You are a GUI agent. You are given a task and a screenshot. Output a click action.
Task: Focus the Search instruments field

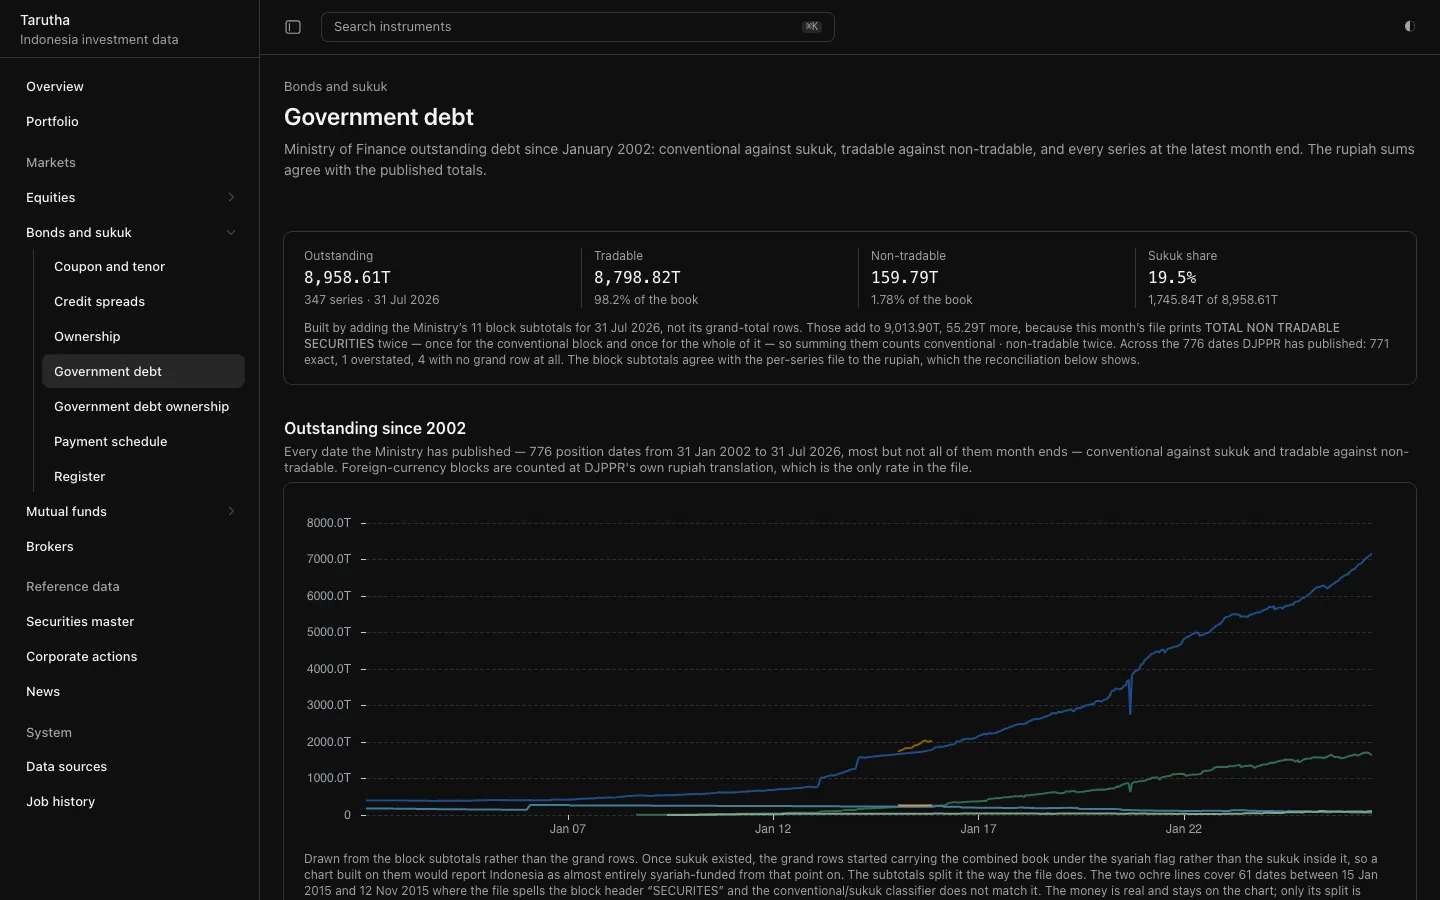577,27
